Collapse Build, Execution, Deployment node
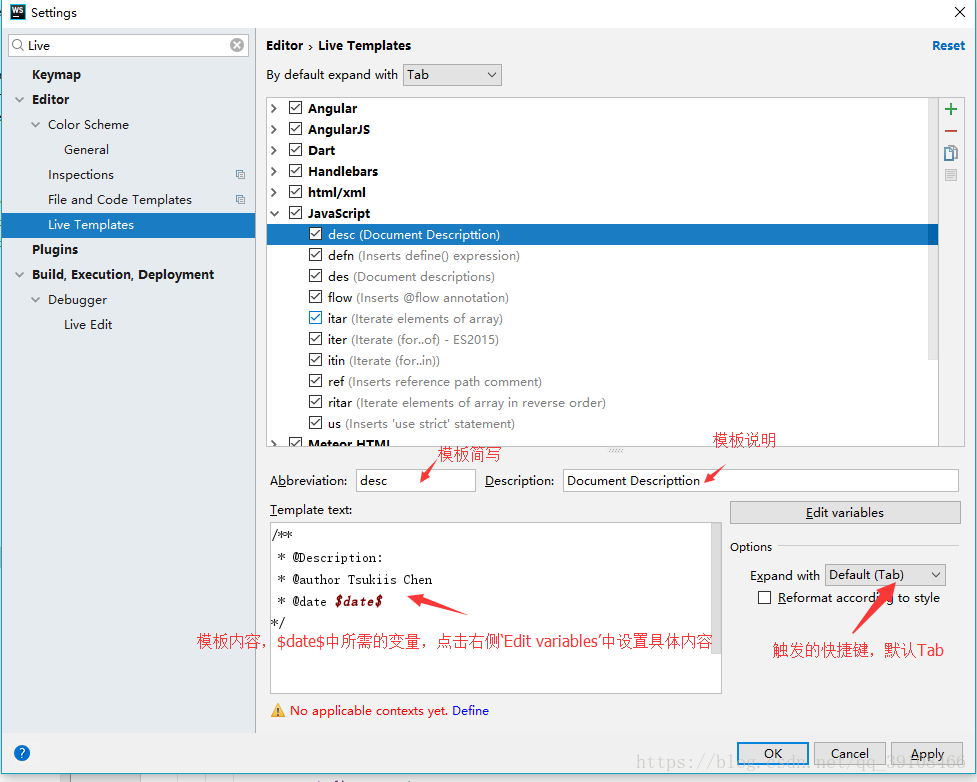Screen dimensions: 977x782 tap(20, 274)
